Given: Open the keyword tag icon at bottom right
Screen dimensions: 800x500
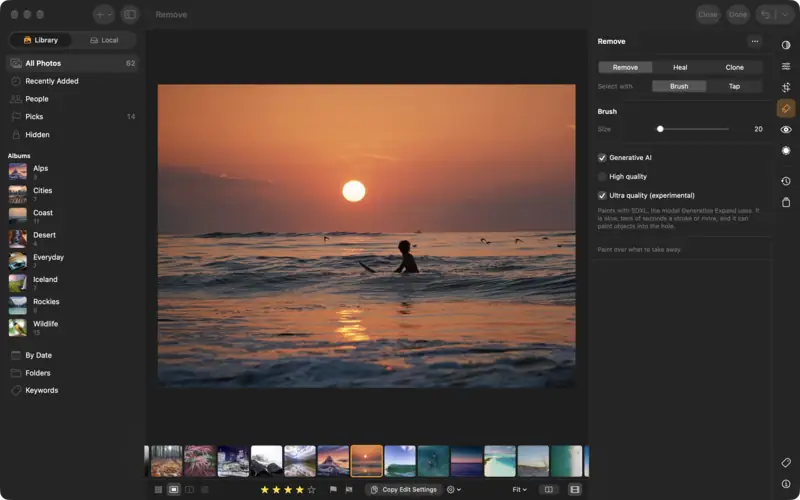Looking at the screenshot, I should point(786,463).
